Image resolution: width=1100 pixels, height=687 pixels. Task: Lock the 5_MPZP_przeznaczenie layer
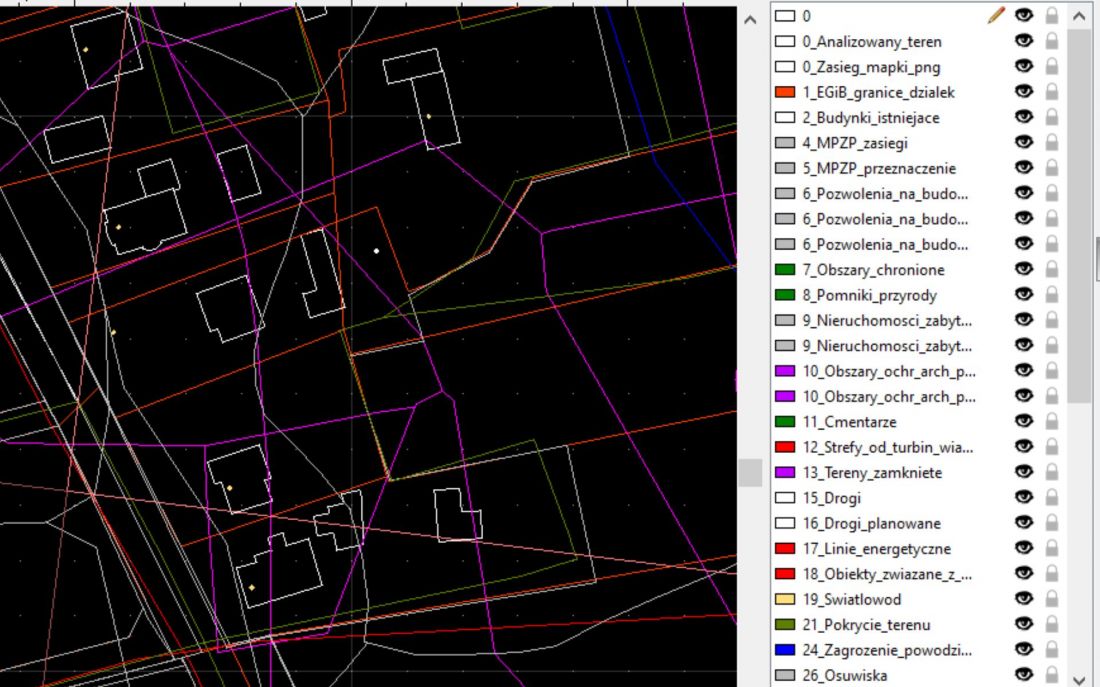1052,168
